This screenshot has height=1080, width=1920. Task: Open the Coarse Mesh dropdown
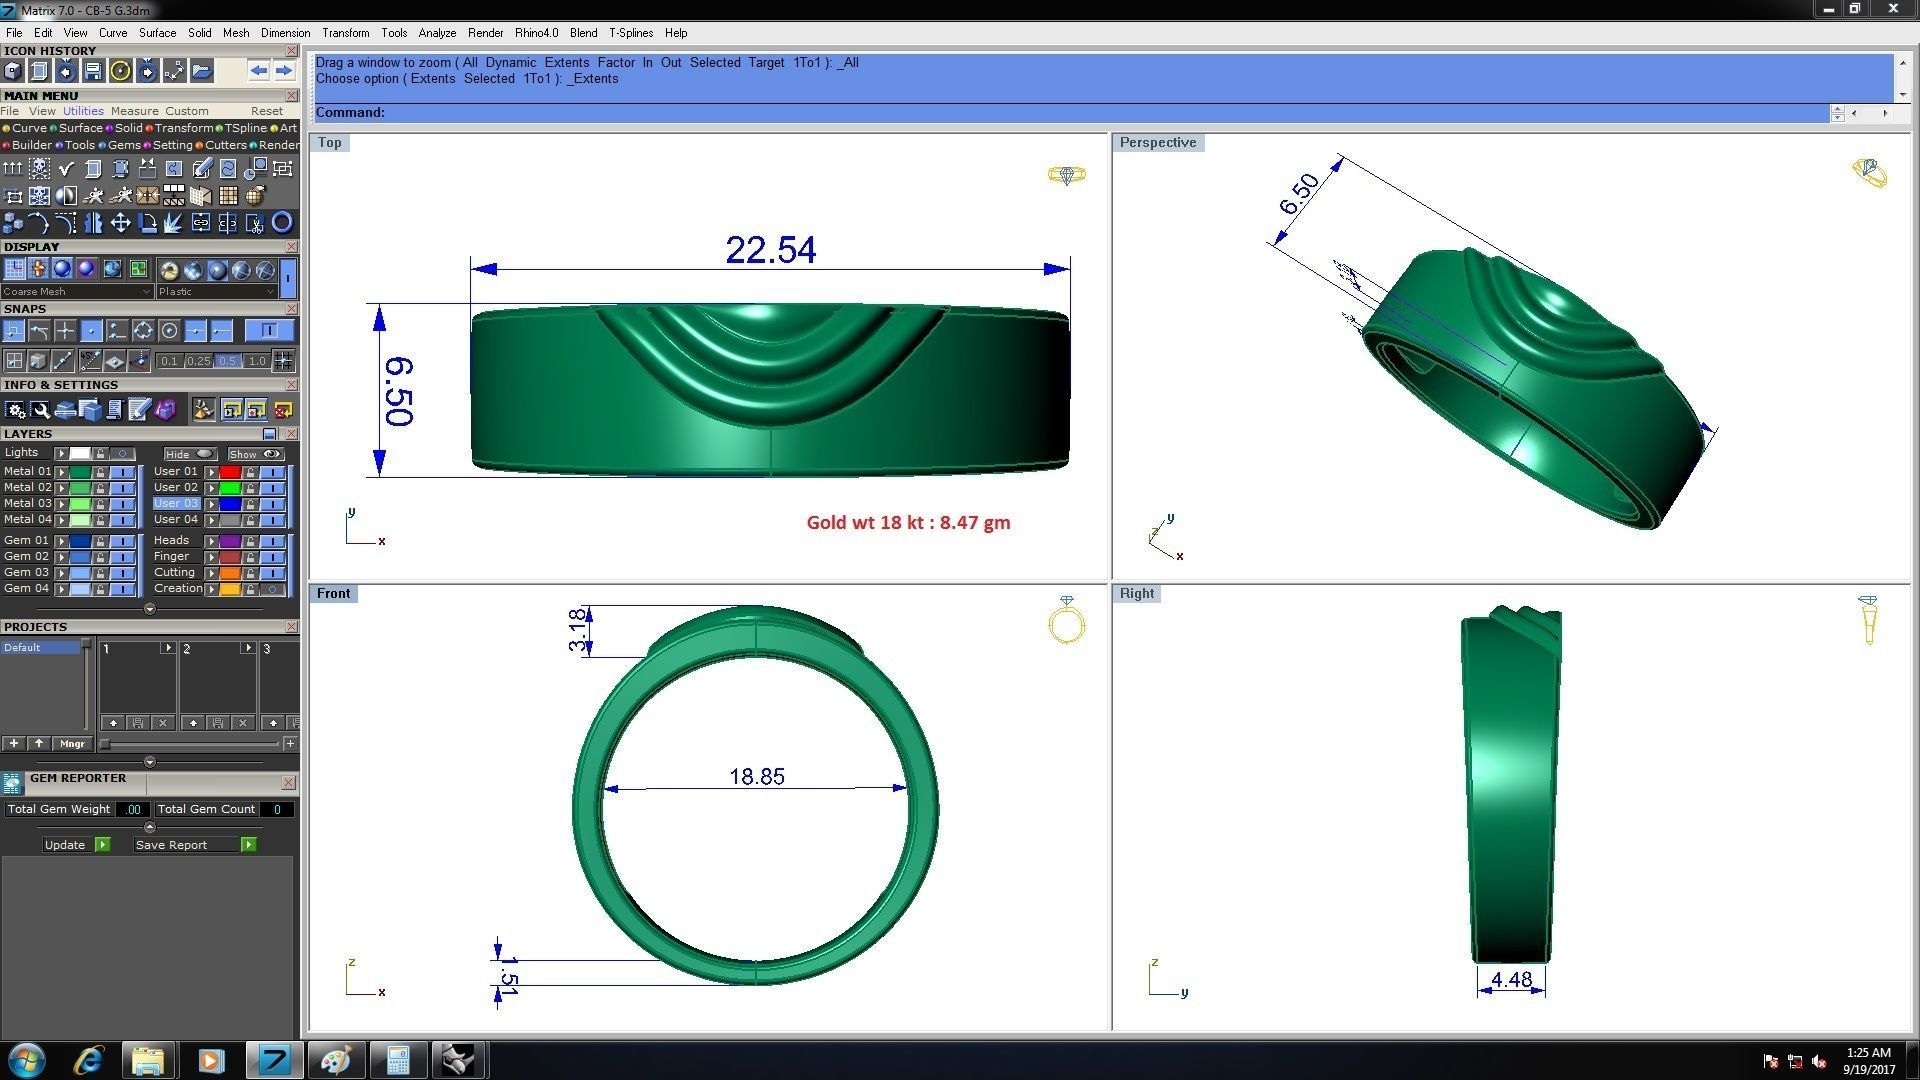click(77, 292)
